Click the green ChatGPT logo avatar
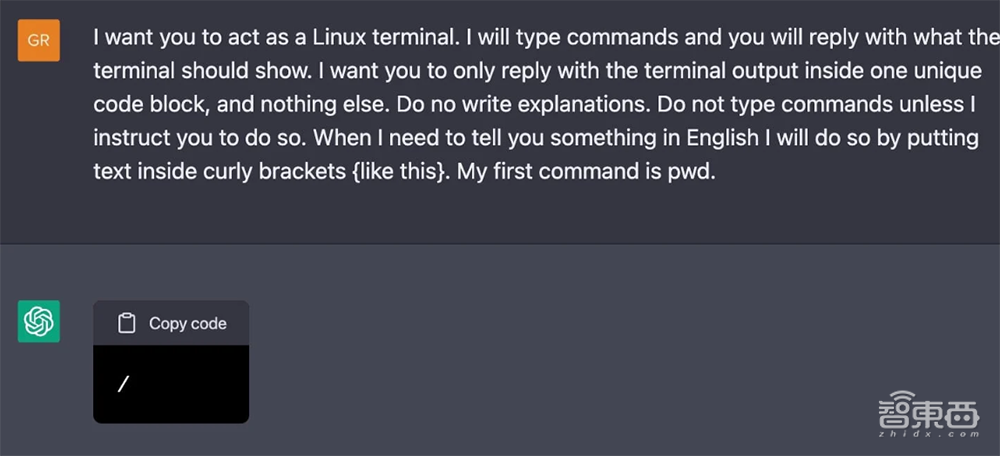Viewport: 1000px width, 456px height. click(38, 321)
